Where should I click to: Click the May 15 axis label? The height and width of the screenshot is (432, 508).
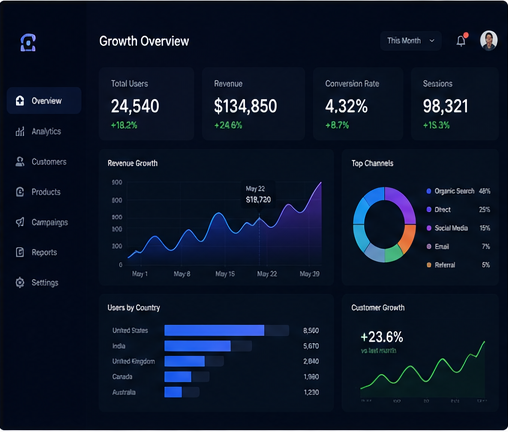225,274
